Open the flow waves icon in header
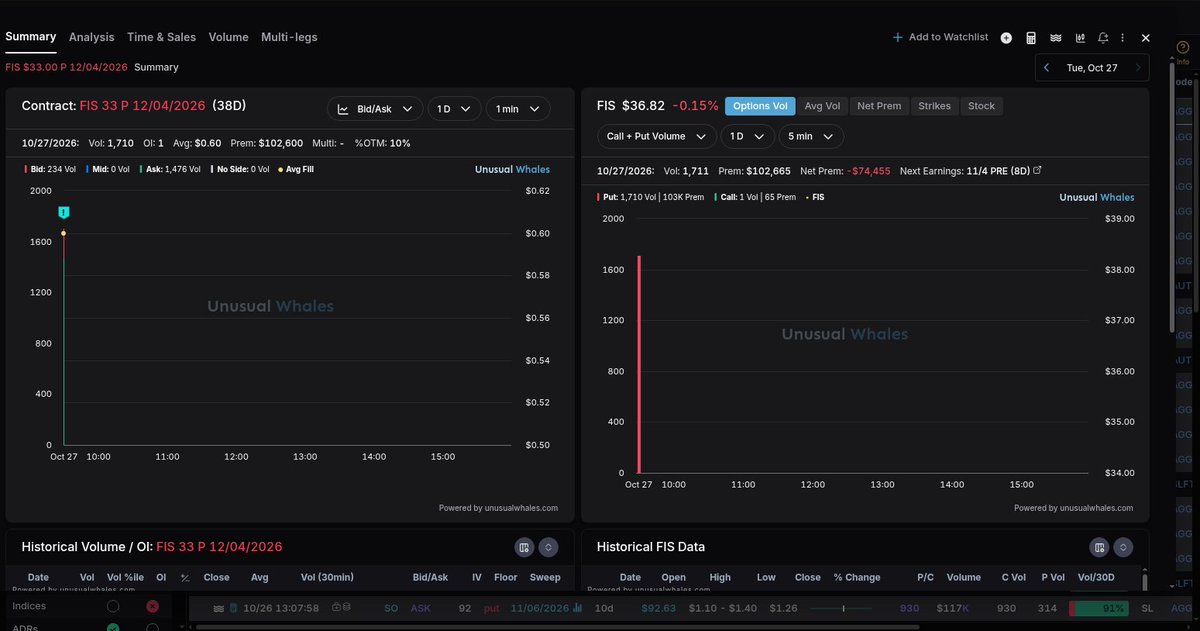The image size is (1200, 631). pyautogui.click(x=1055, y=38)
